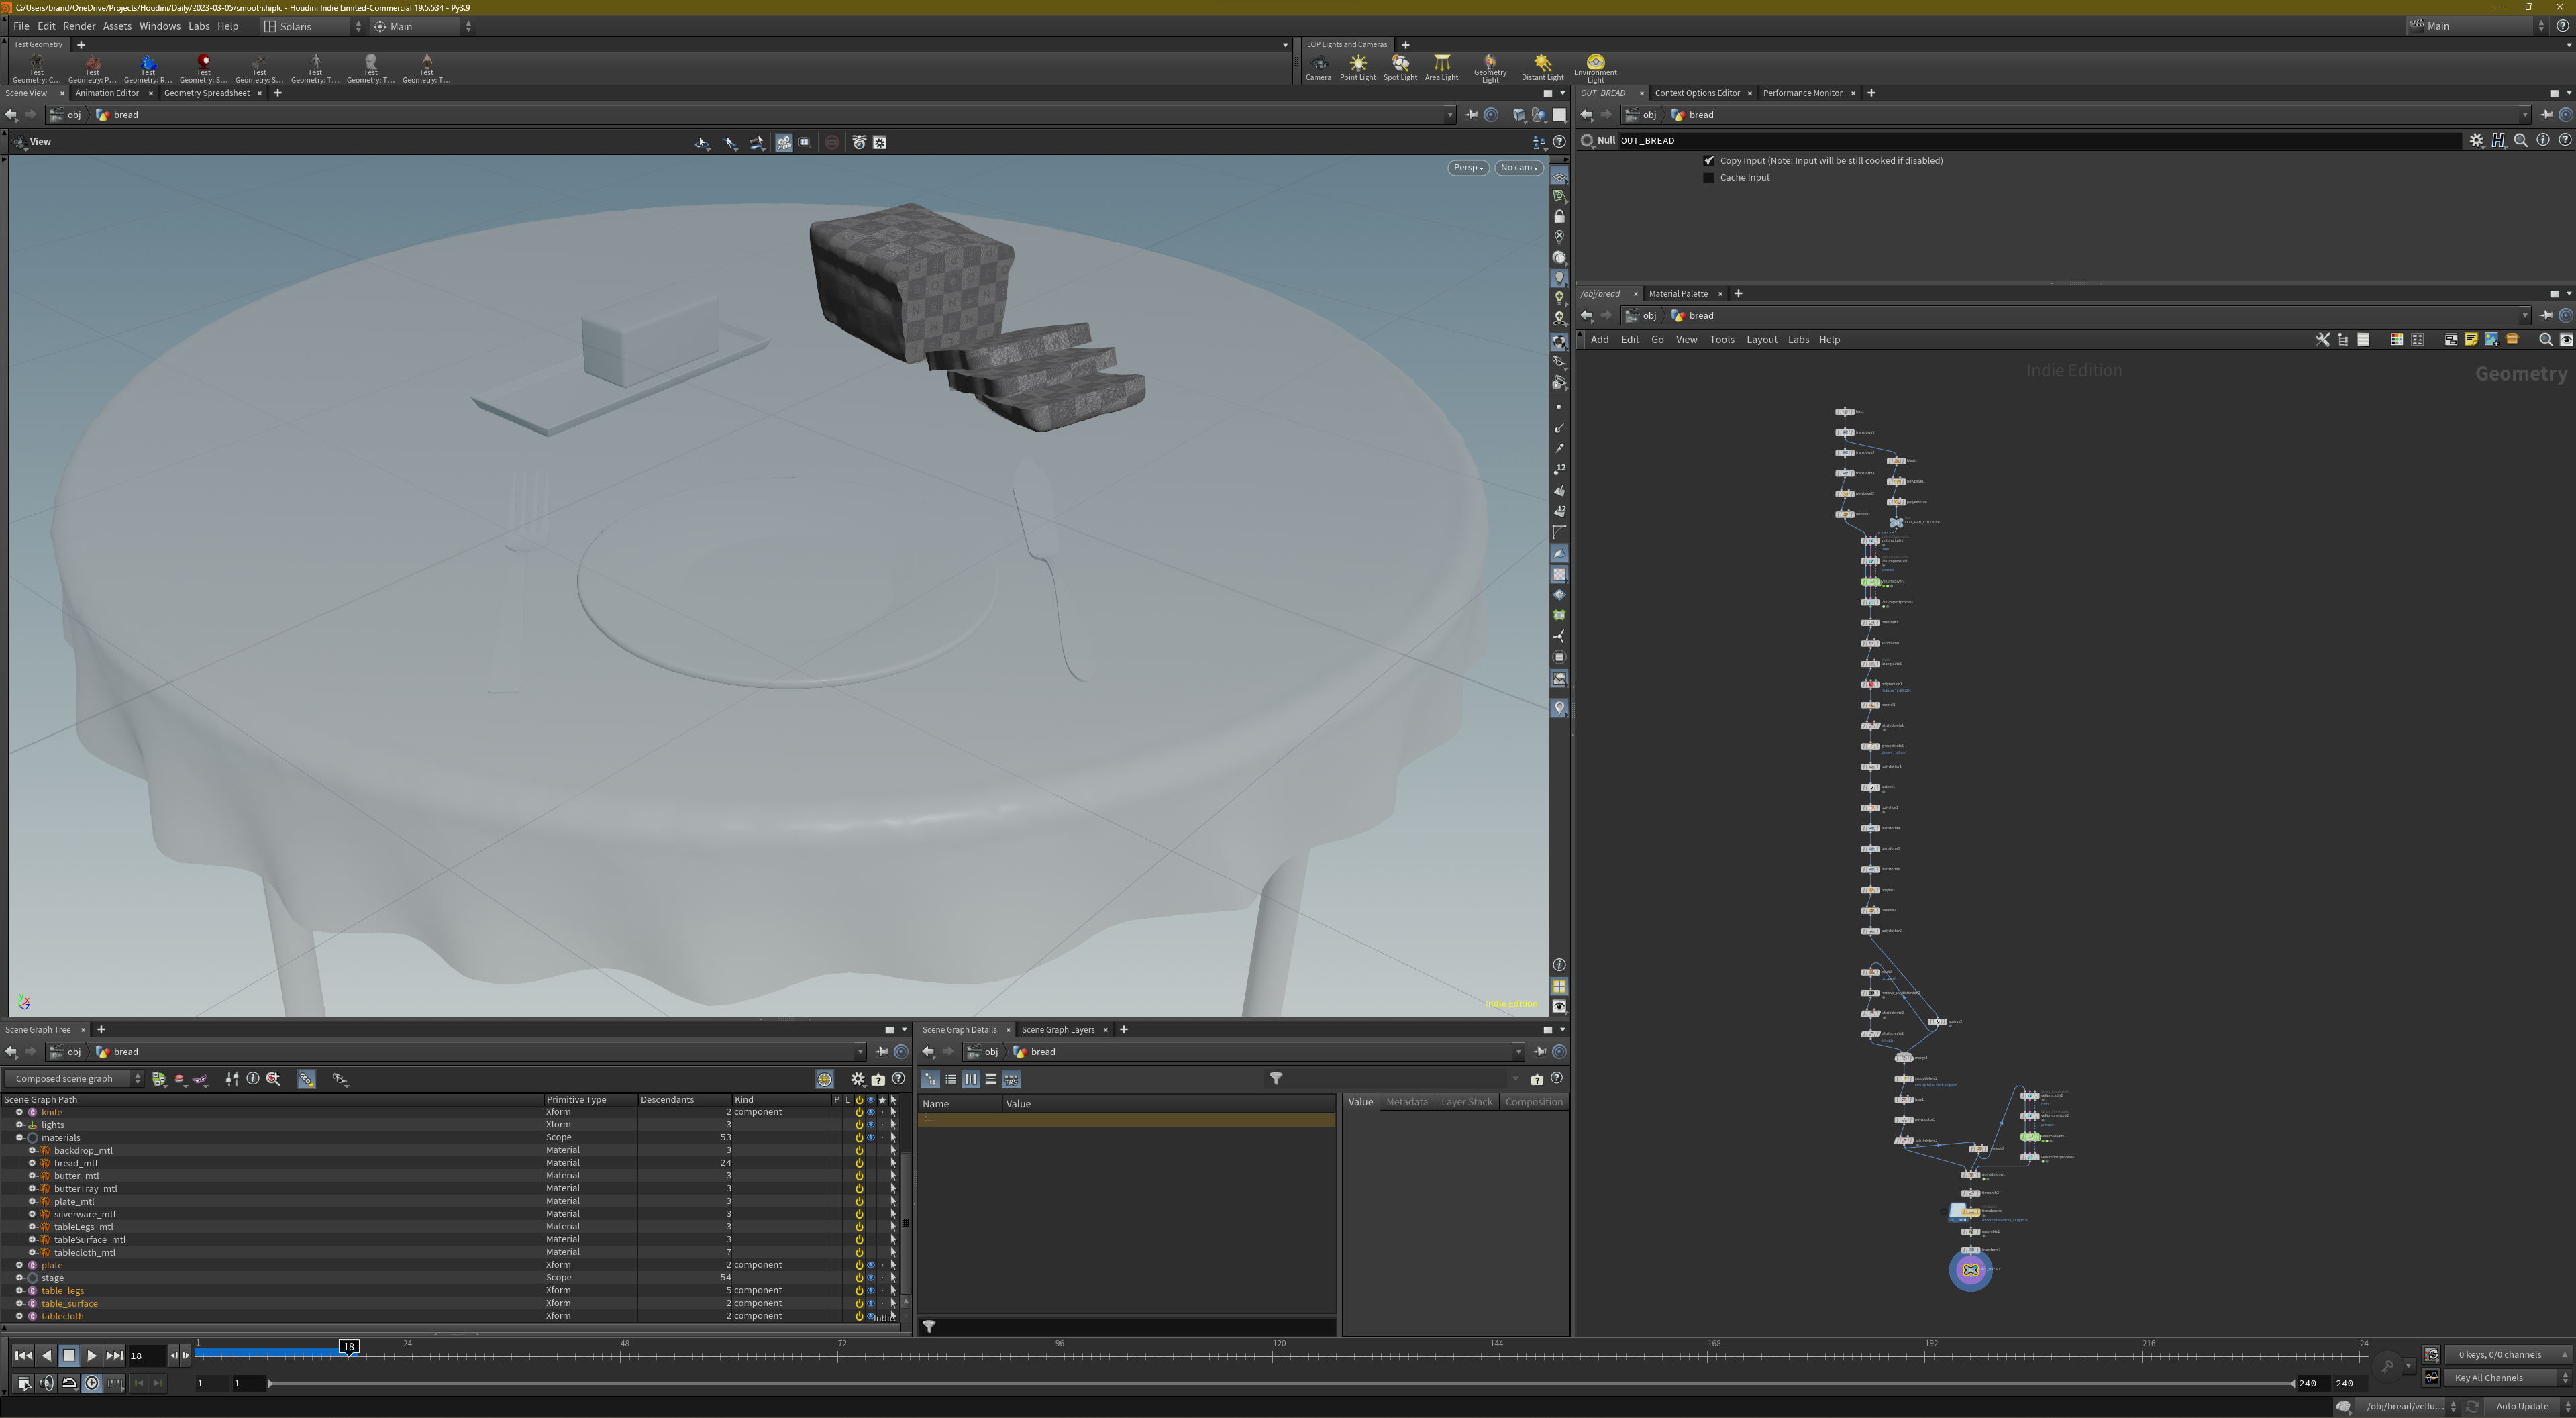
Task: Show node info from the parameter pane info icon
Action: coord(2543,141)
